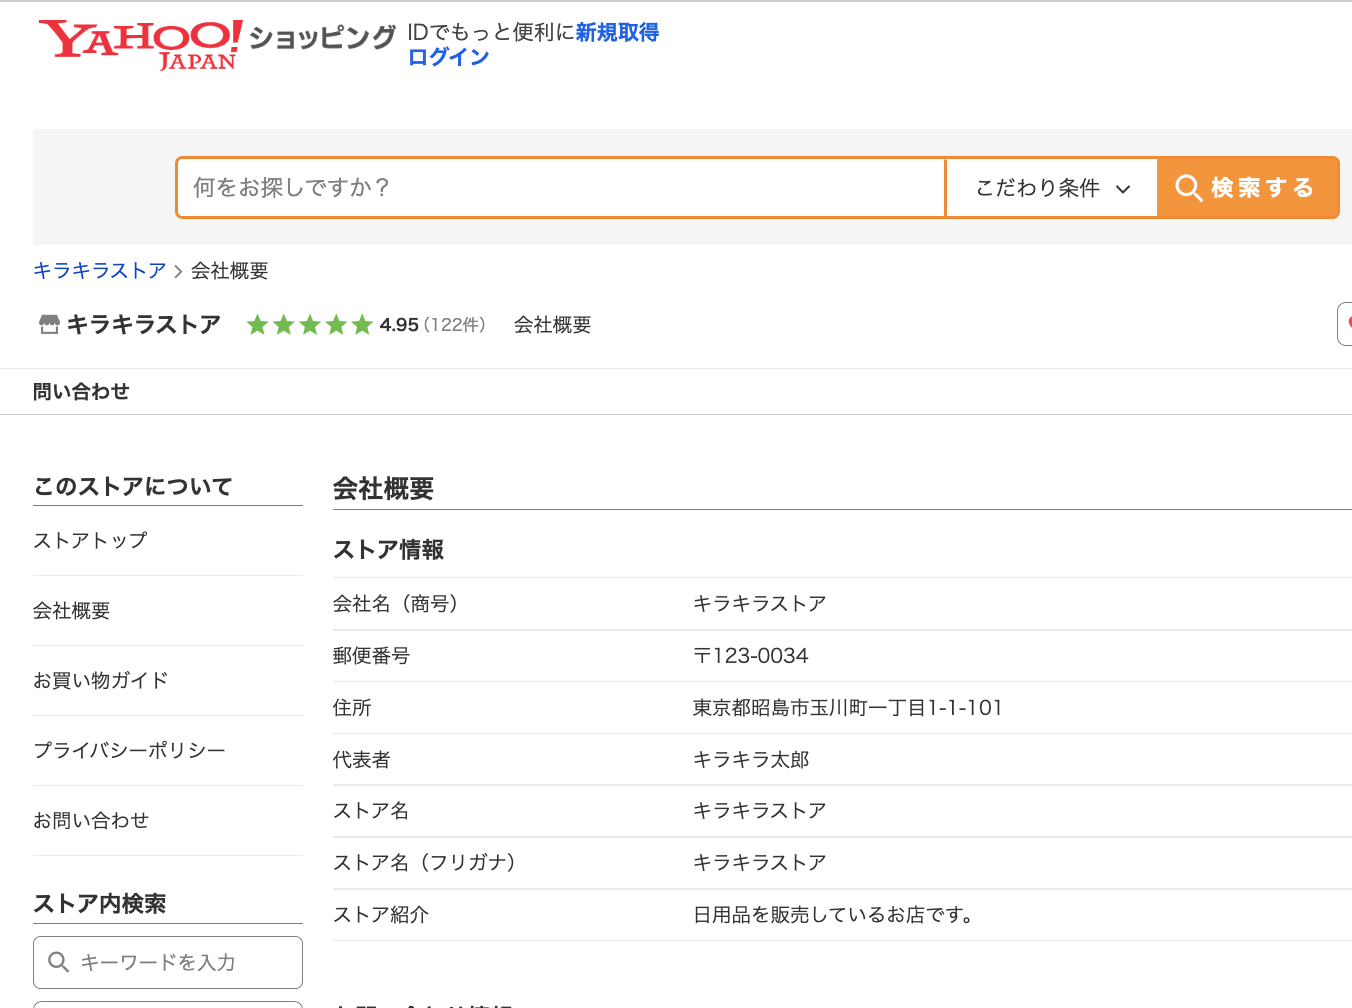Click the IDでもっと便利に text

coord(491,33)
